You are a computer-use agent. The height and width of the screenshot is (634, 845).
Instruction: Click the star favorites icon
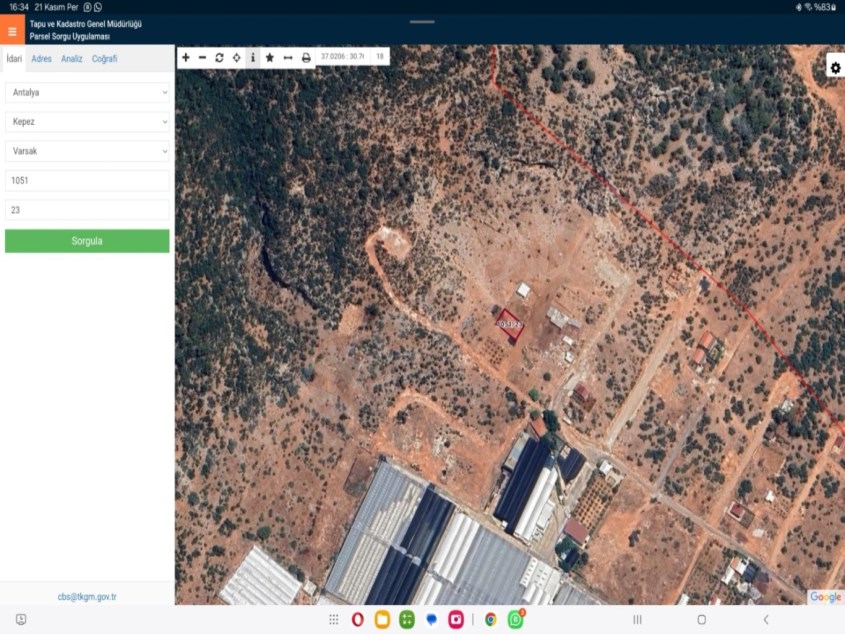[270, 58]
